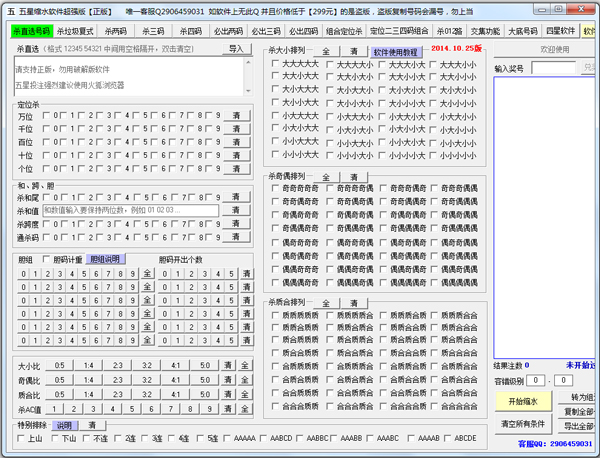The height and width of the screenshot is (458, 600).
Task: Open the 杀垃圾复式 tab
Action: click(x=75, y=31)
